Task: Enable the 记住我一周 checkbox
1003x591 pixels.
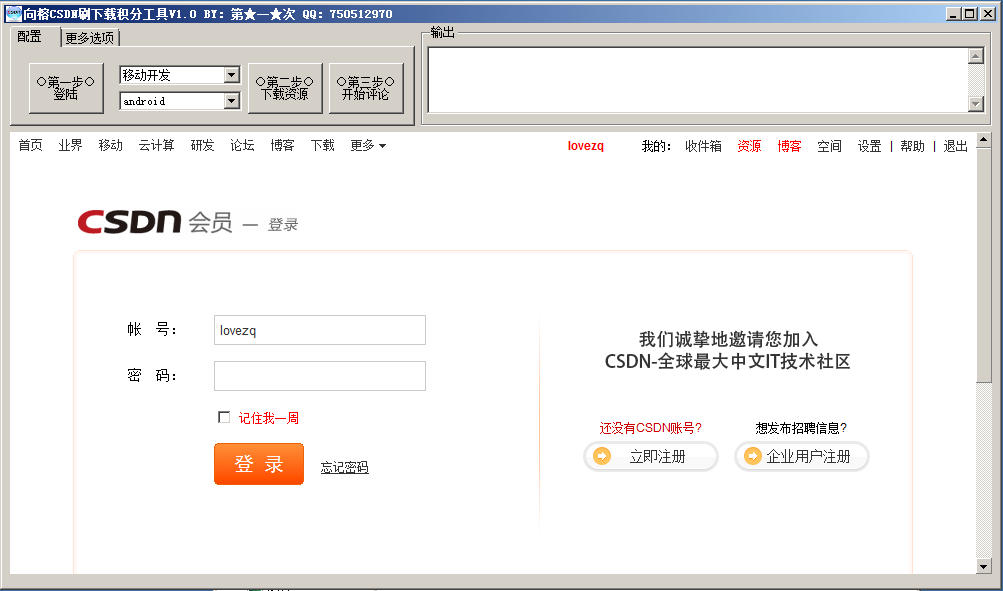Action: tap(224, 417)
